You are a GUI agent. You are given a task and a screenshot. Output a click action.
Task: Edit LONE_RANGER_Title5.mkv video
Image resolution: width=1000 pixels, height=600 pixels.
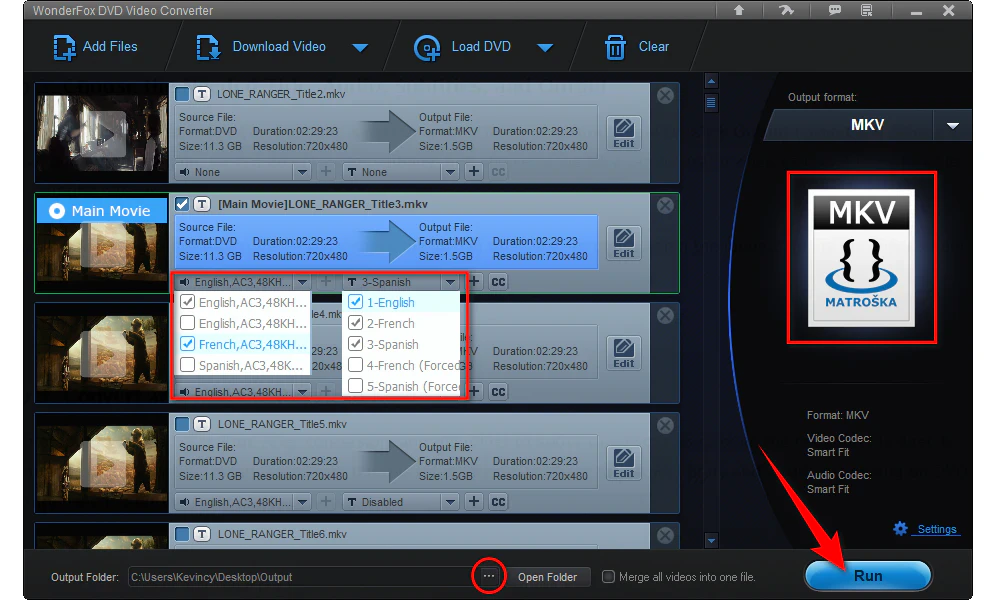pyautogui.click(x=623, y=463)
